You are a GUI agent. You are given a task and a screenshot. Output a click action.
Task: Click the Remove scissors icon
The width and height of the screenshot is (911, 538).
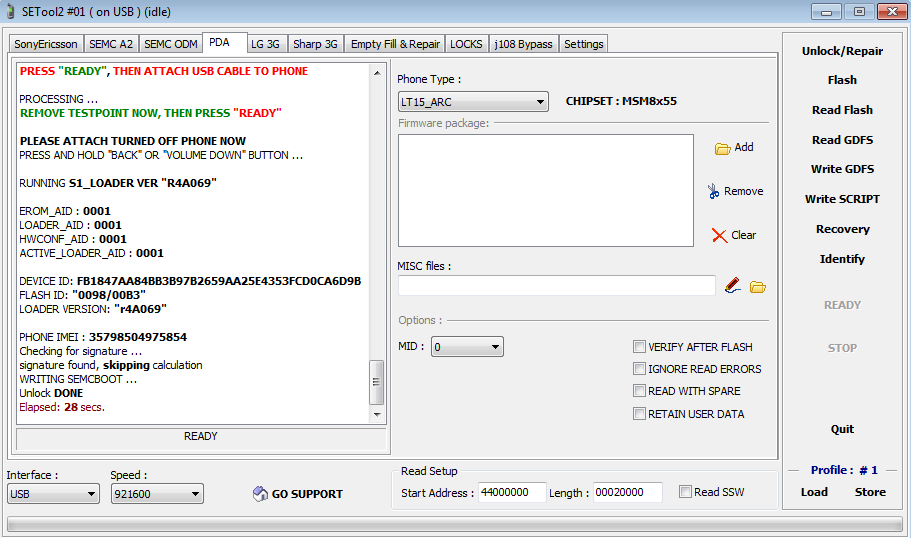713,191
